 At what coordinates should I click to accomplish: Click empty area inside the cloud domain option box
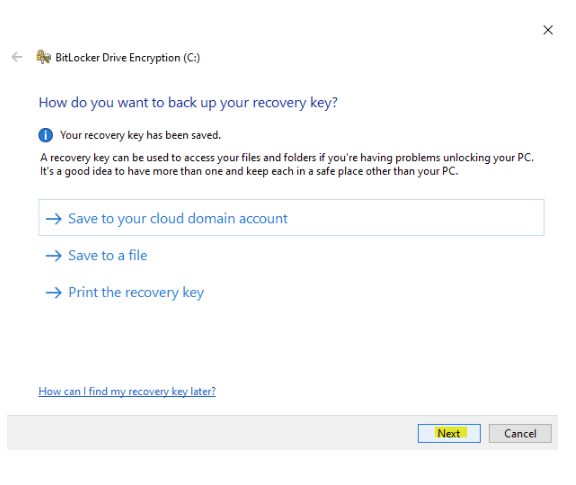tap(415, 218)
